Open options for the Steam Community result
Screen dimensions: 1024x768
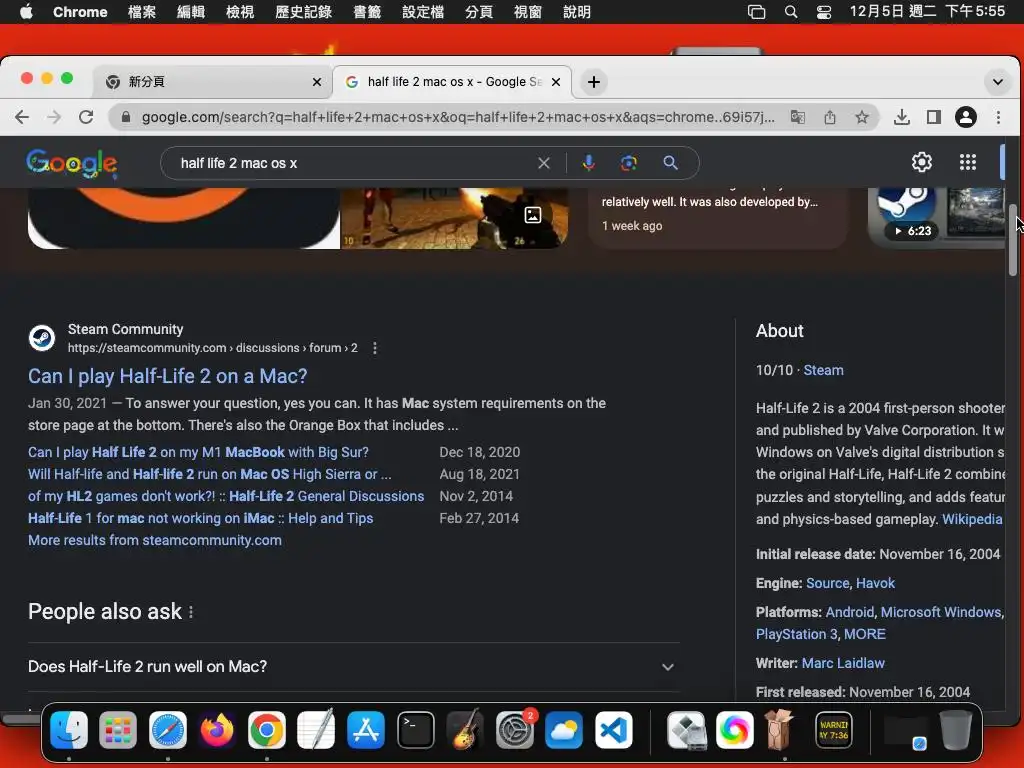point(375,348)
